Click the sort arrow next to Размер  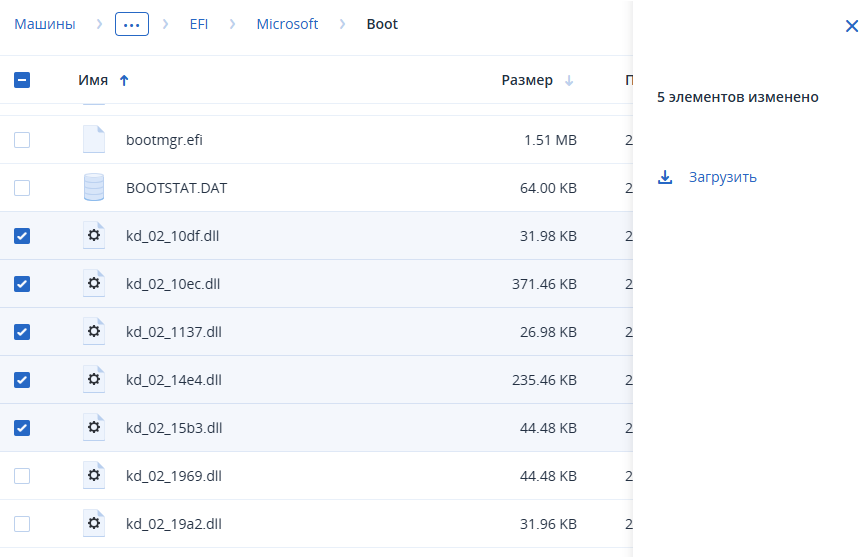click(x=569, y=81)
